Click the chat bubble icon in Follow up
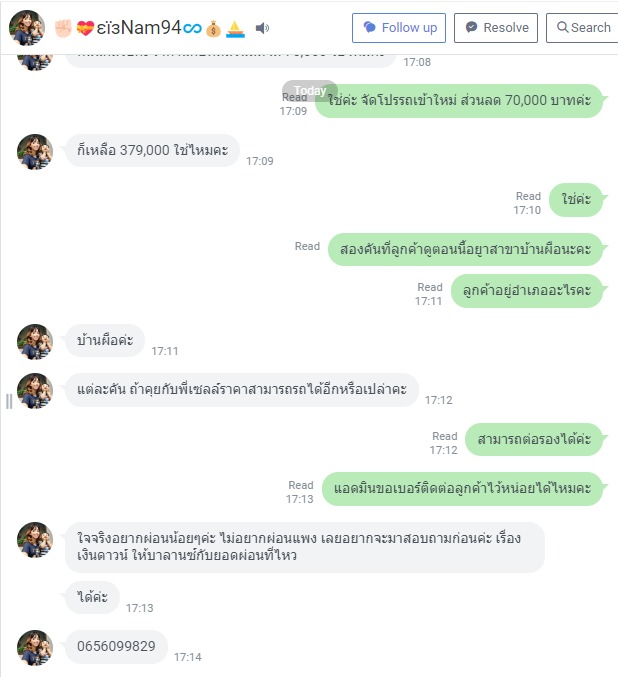Viewport: 618px width, 677px height. pyautogui.click(x=369, y=27)
